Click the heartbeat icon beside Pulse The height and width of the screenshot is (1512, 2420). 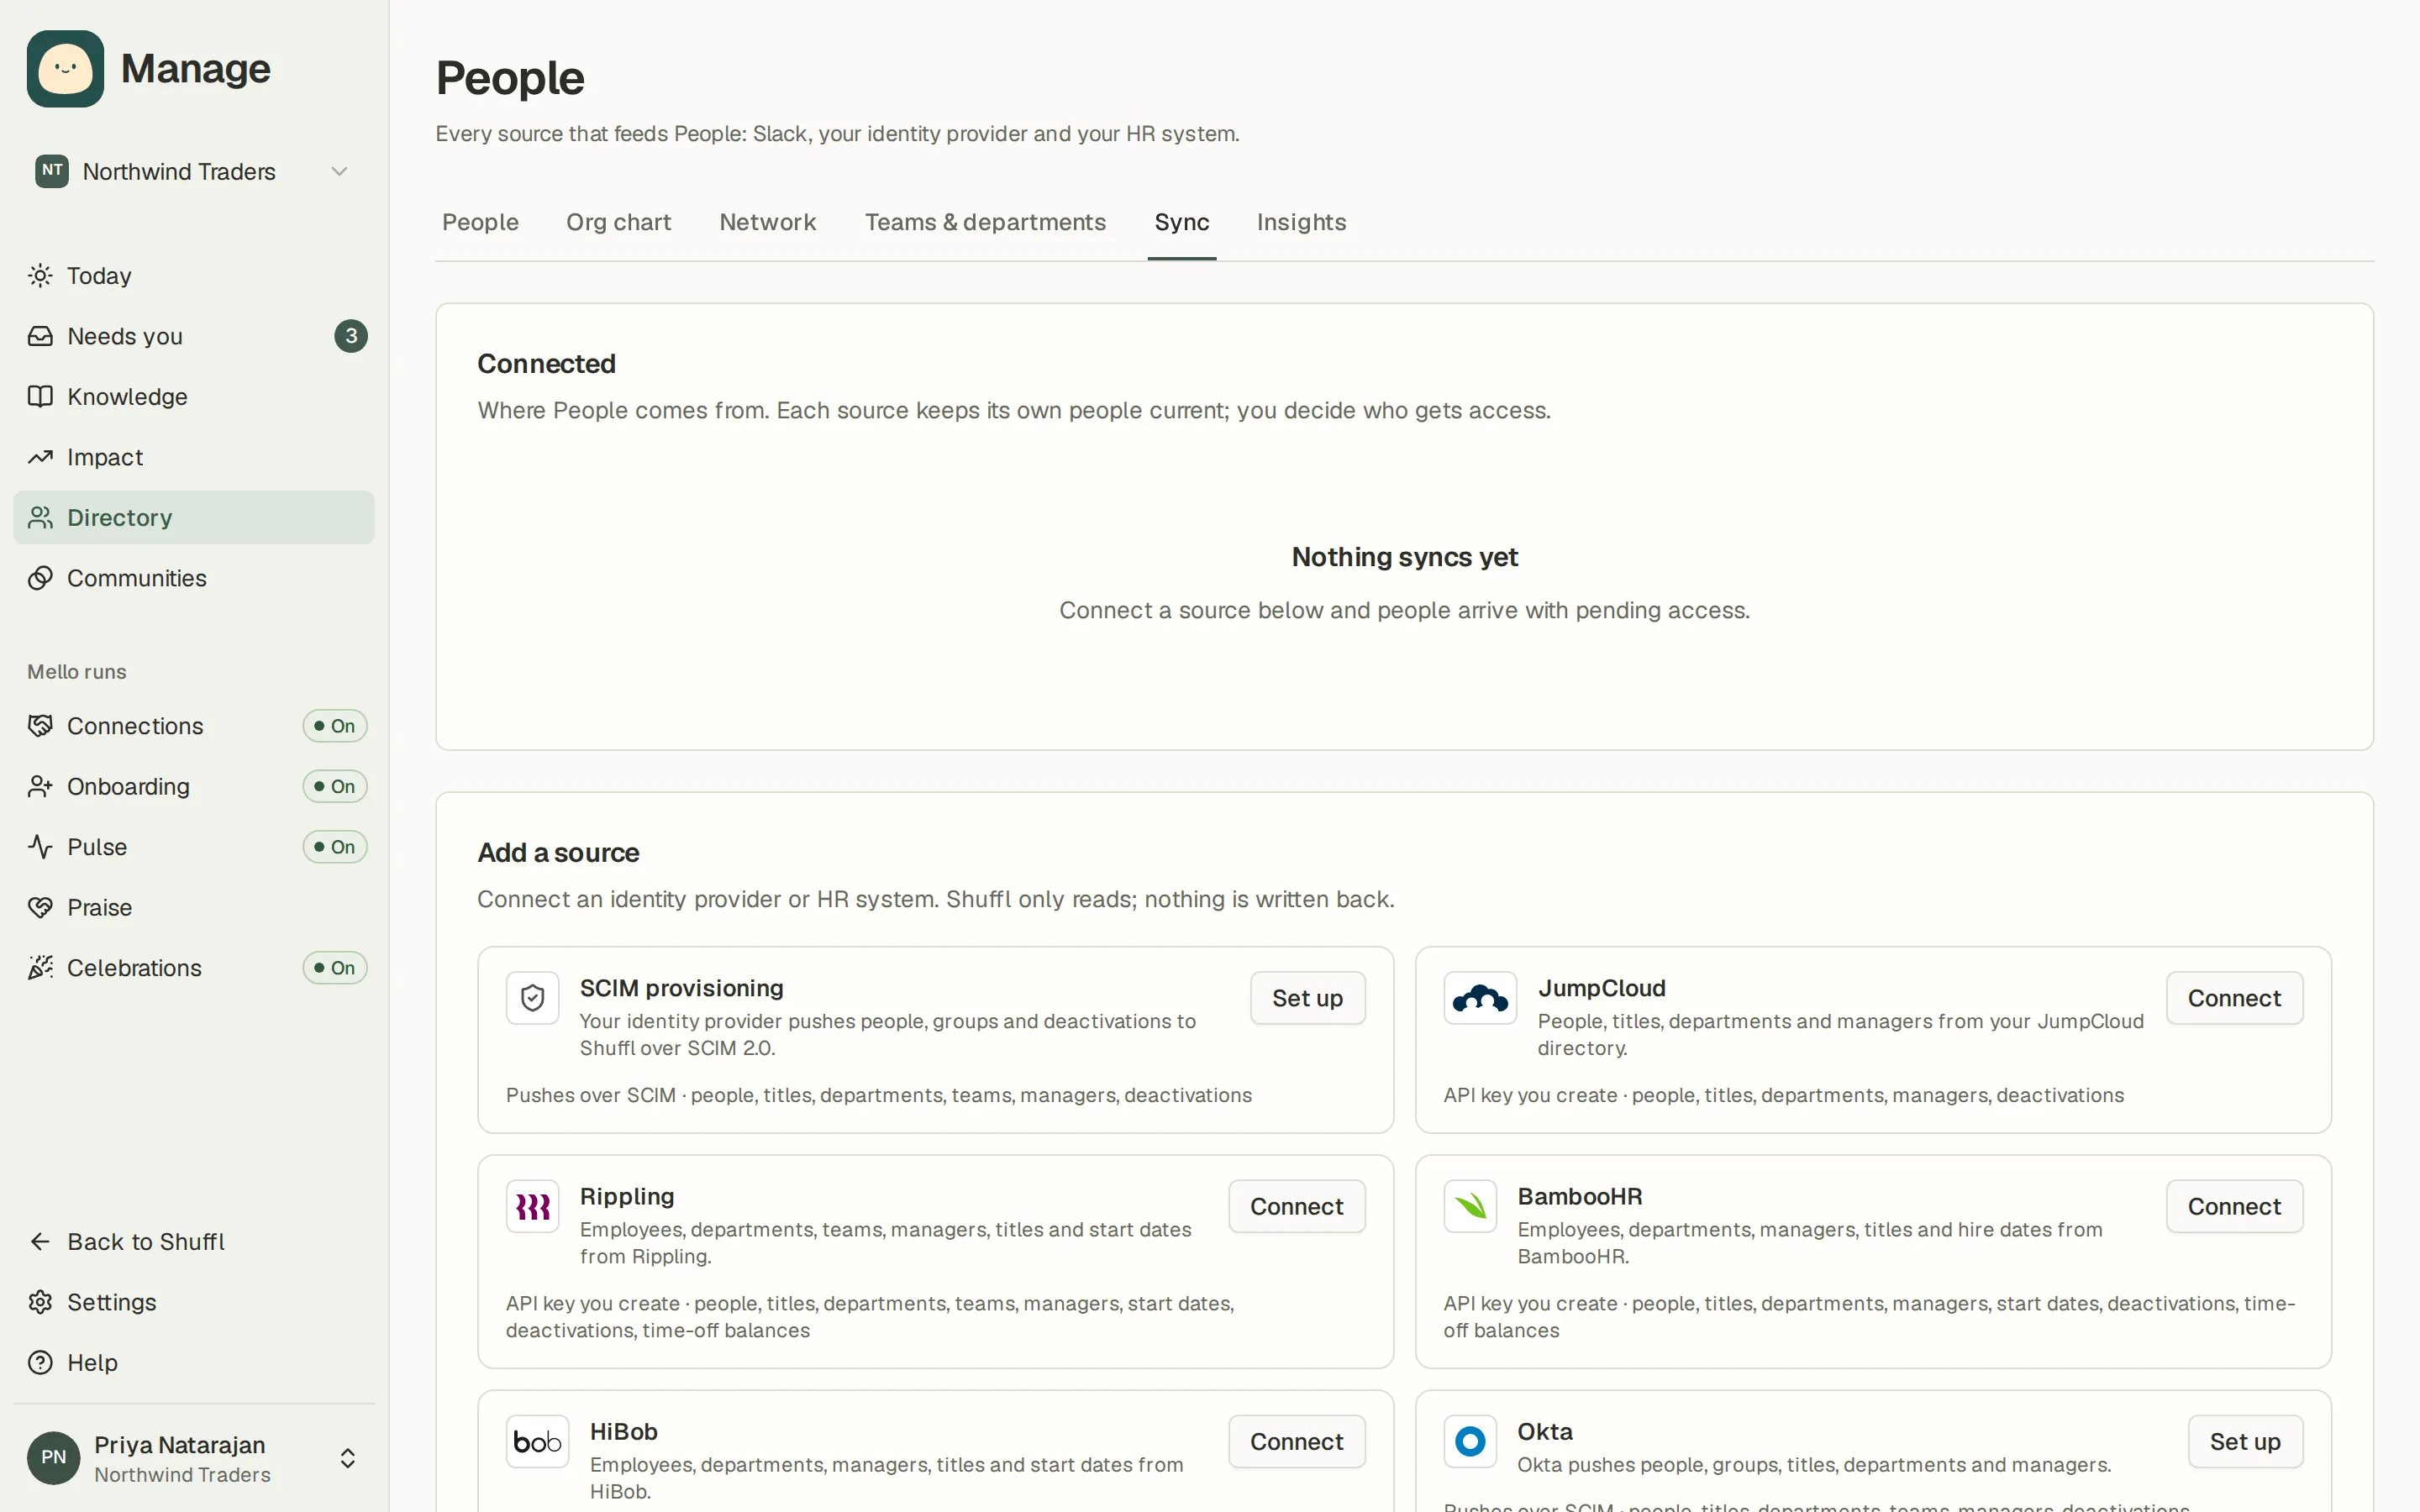(x=40, y=847)
